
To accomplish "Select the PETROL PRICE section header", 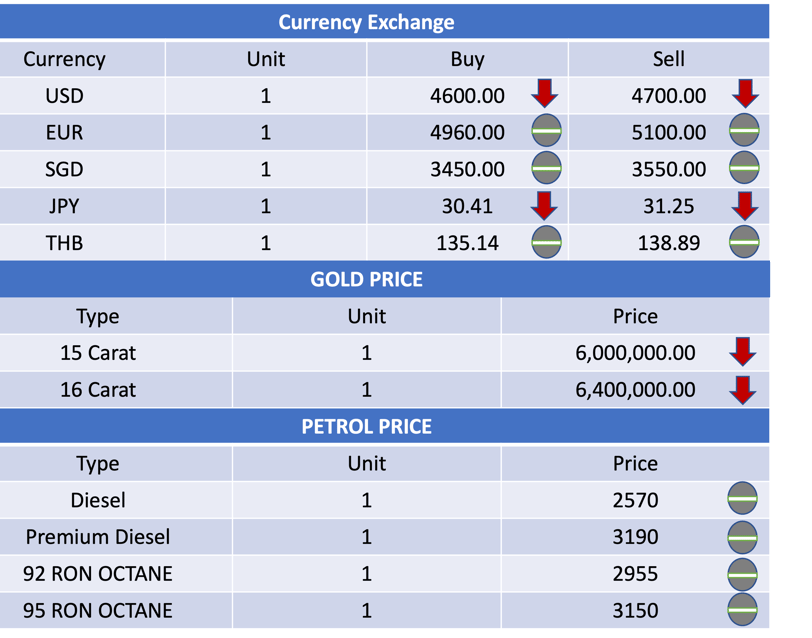I will pyautogui.click(x=366, y=426).
